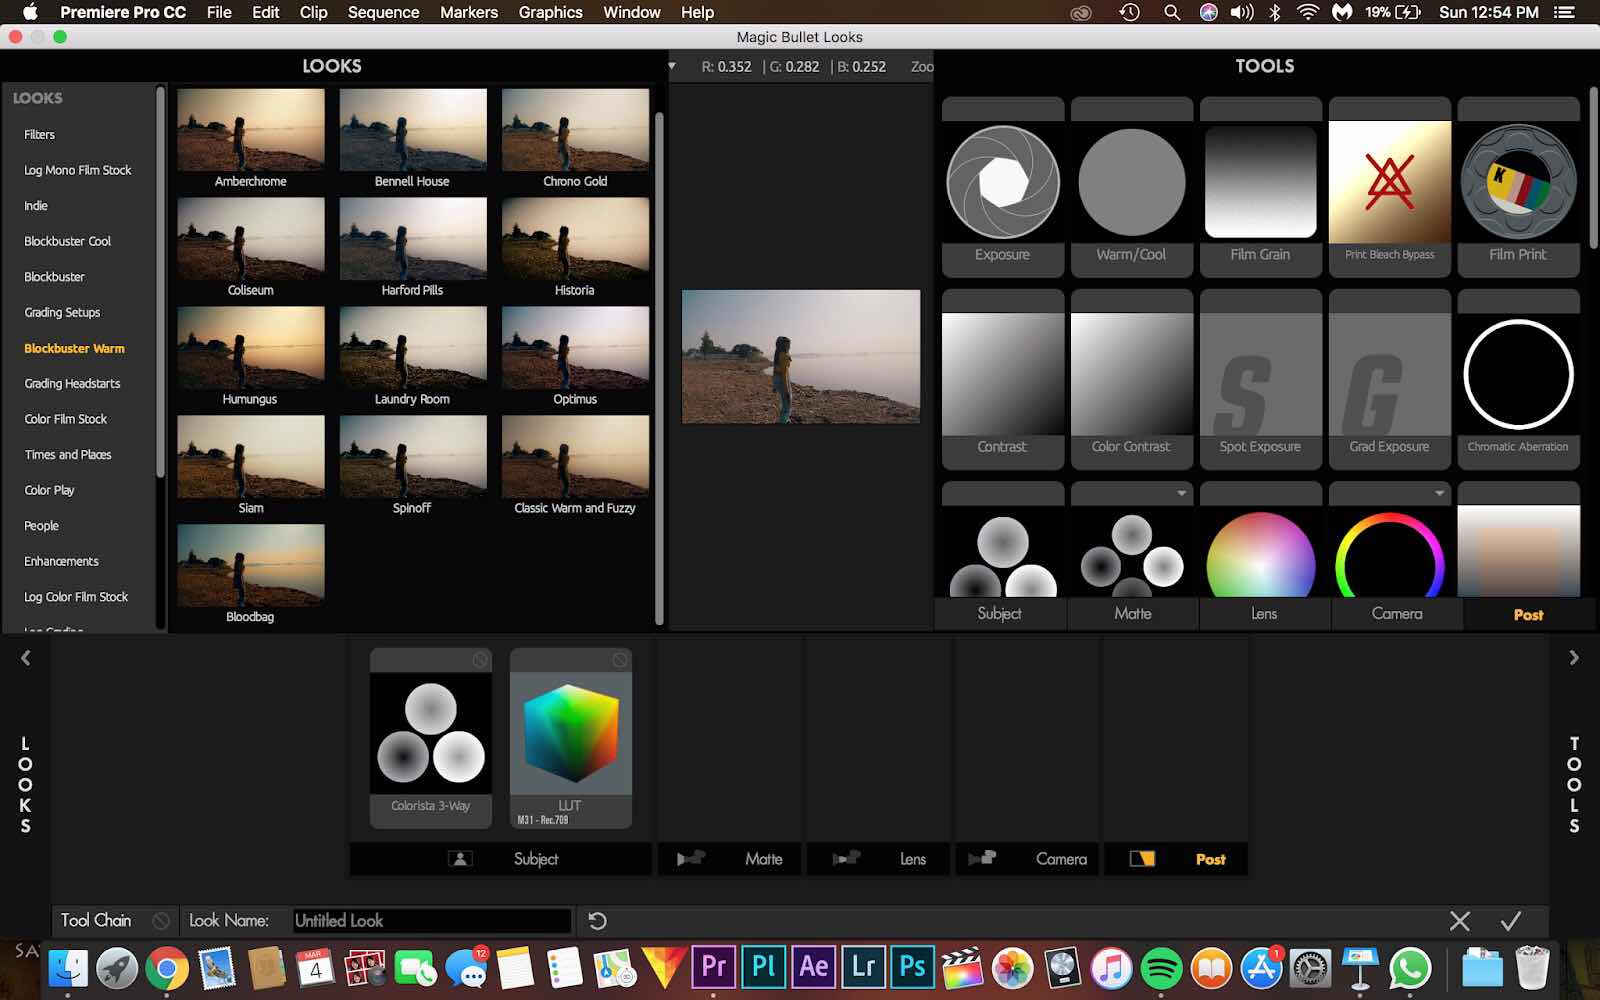Select the Subject section in tool chain
This screenshot has width=1600, height=1000.
coord(501,859)
